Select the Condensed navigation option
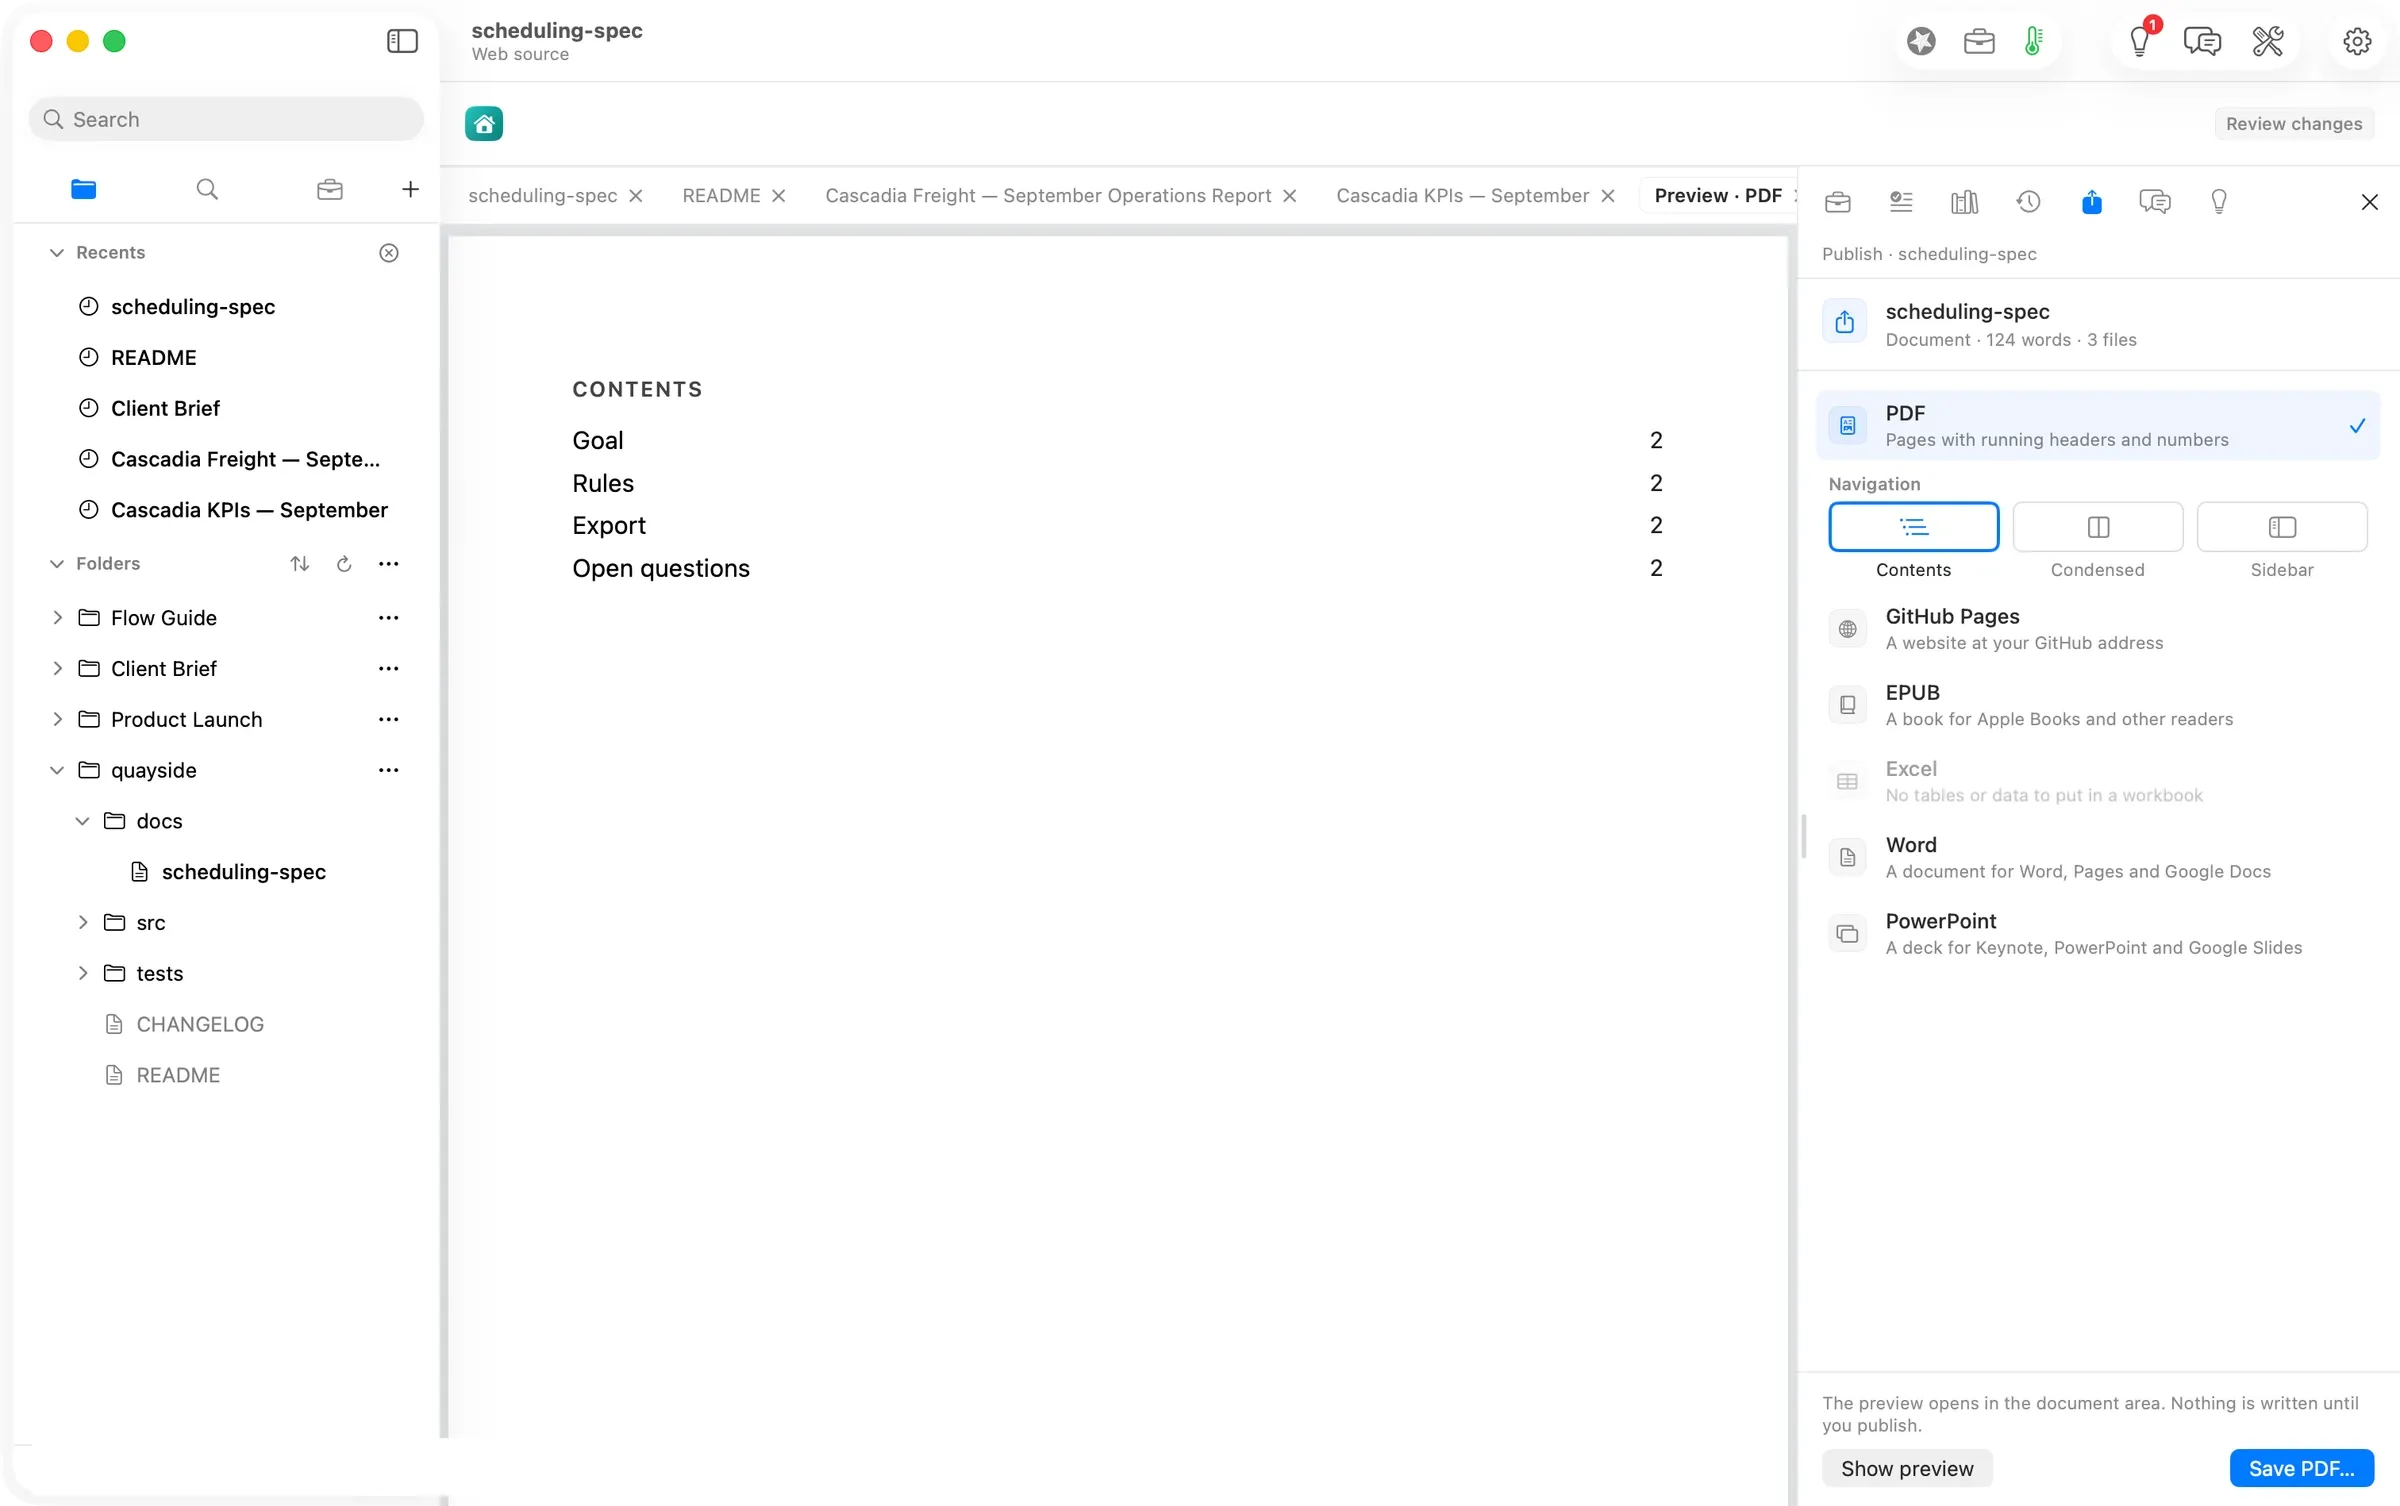Image resolution: width=2400 pixels, height=1506 pixels. 2097,527
